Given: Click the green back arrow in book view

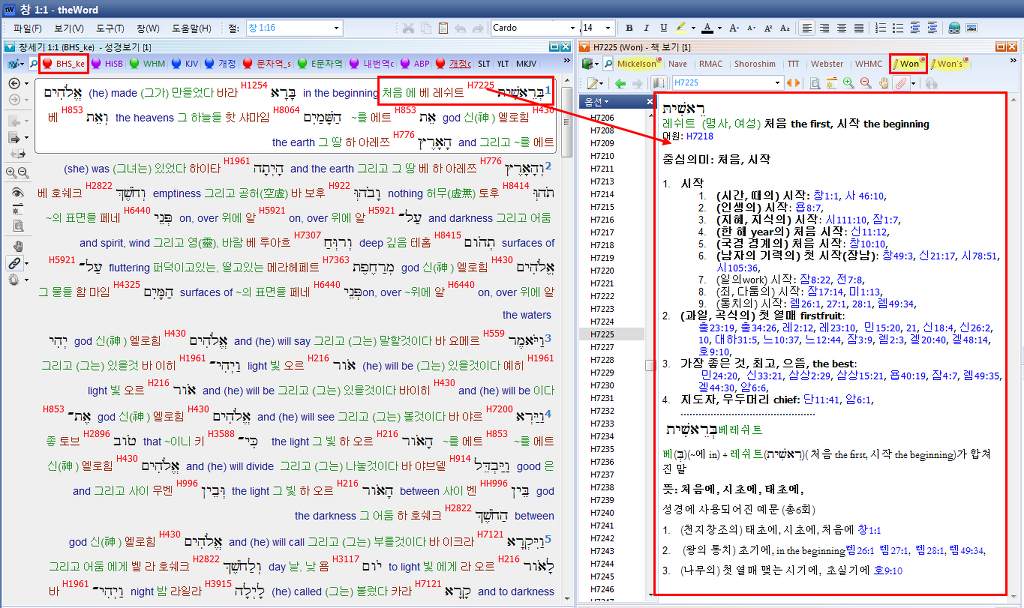Looking at the screenshot, I should point(619,83).
